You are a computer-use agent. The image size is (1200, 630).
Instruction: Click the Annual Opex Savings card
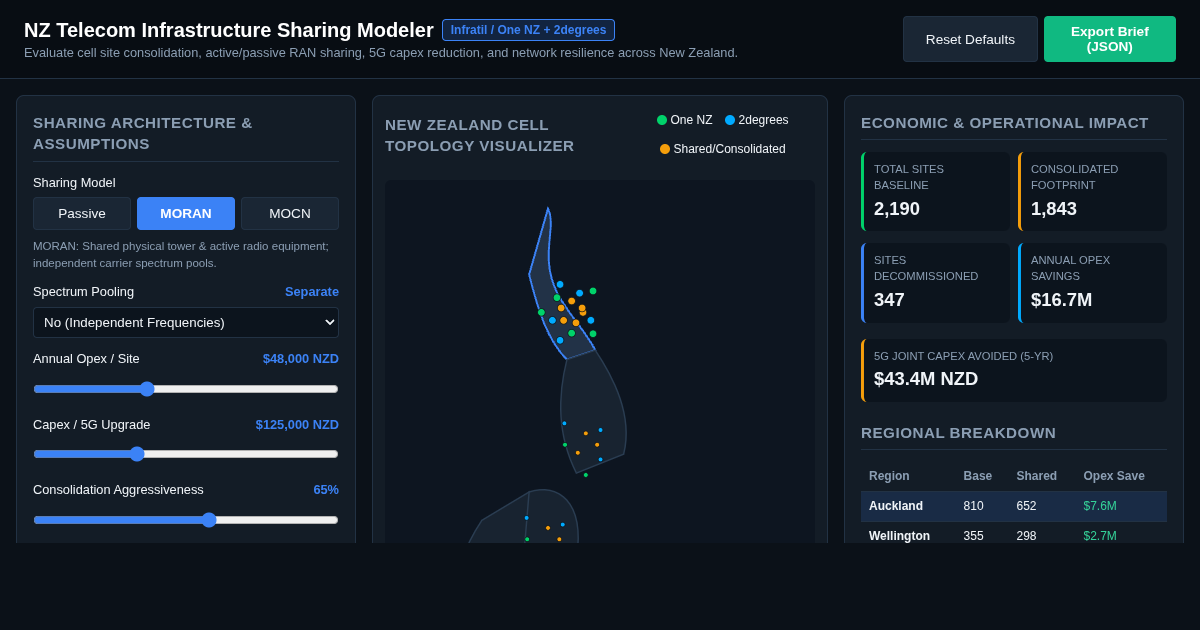click(x=1092, y=283)
